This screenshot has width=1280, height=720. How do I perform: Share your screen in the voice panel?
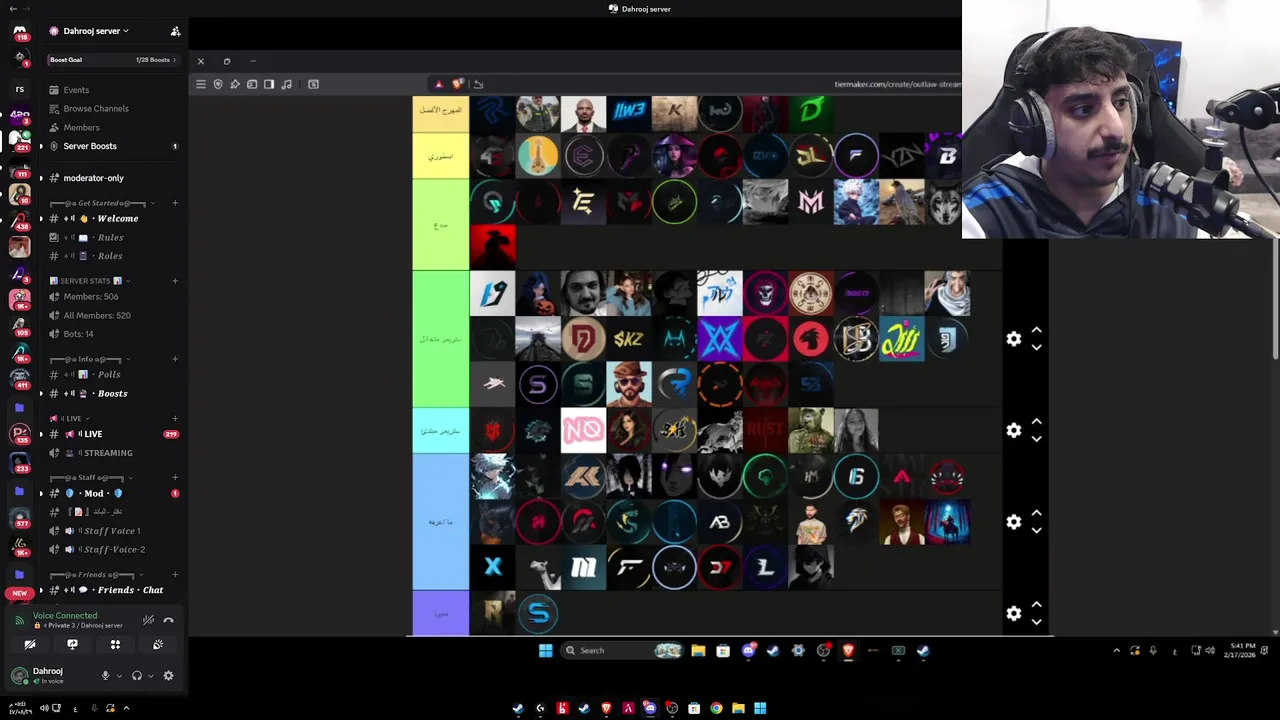tap(72, 645)
